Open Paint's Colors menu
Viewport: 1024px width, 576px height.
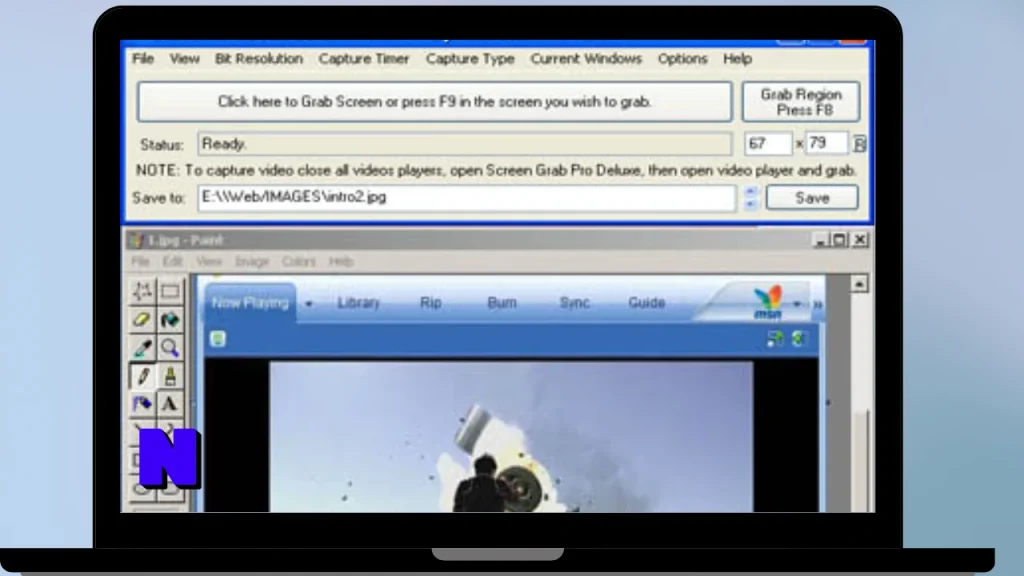tap(298, 261)
